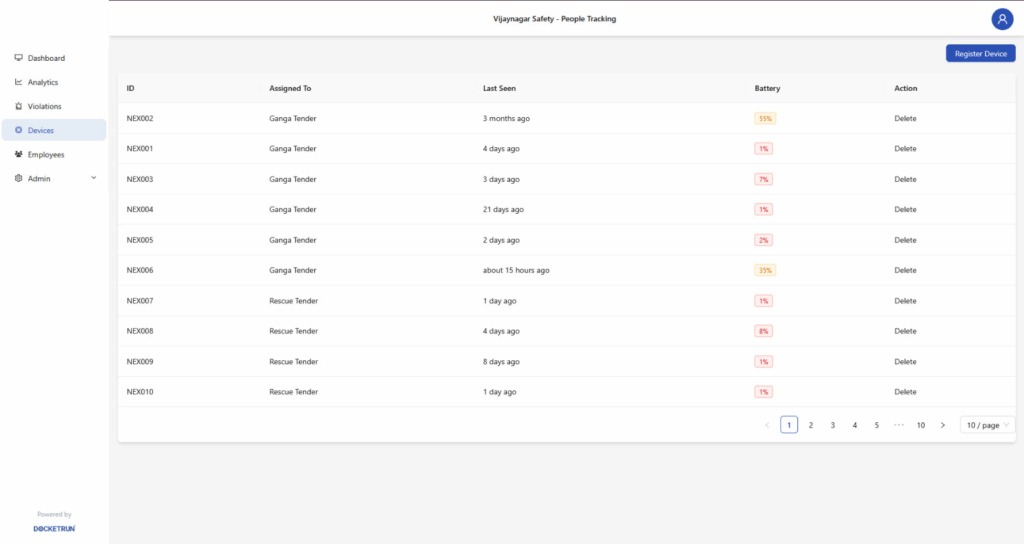
Task: Go to page 3
Action: click(832, 425)
